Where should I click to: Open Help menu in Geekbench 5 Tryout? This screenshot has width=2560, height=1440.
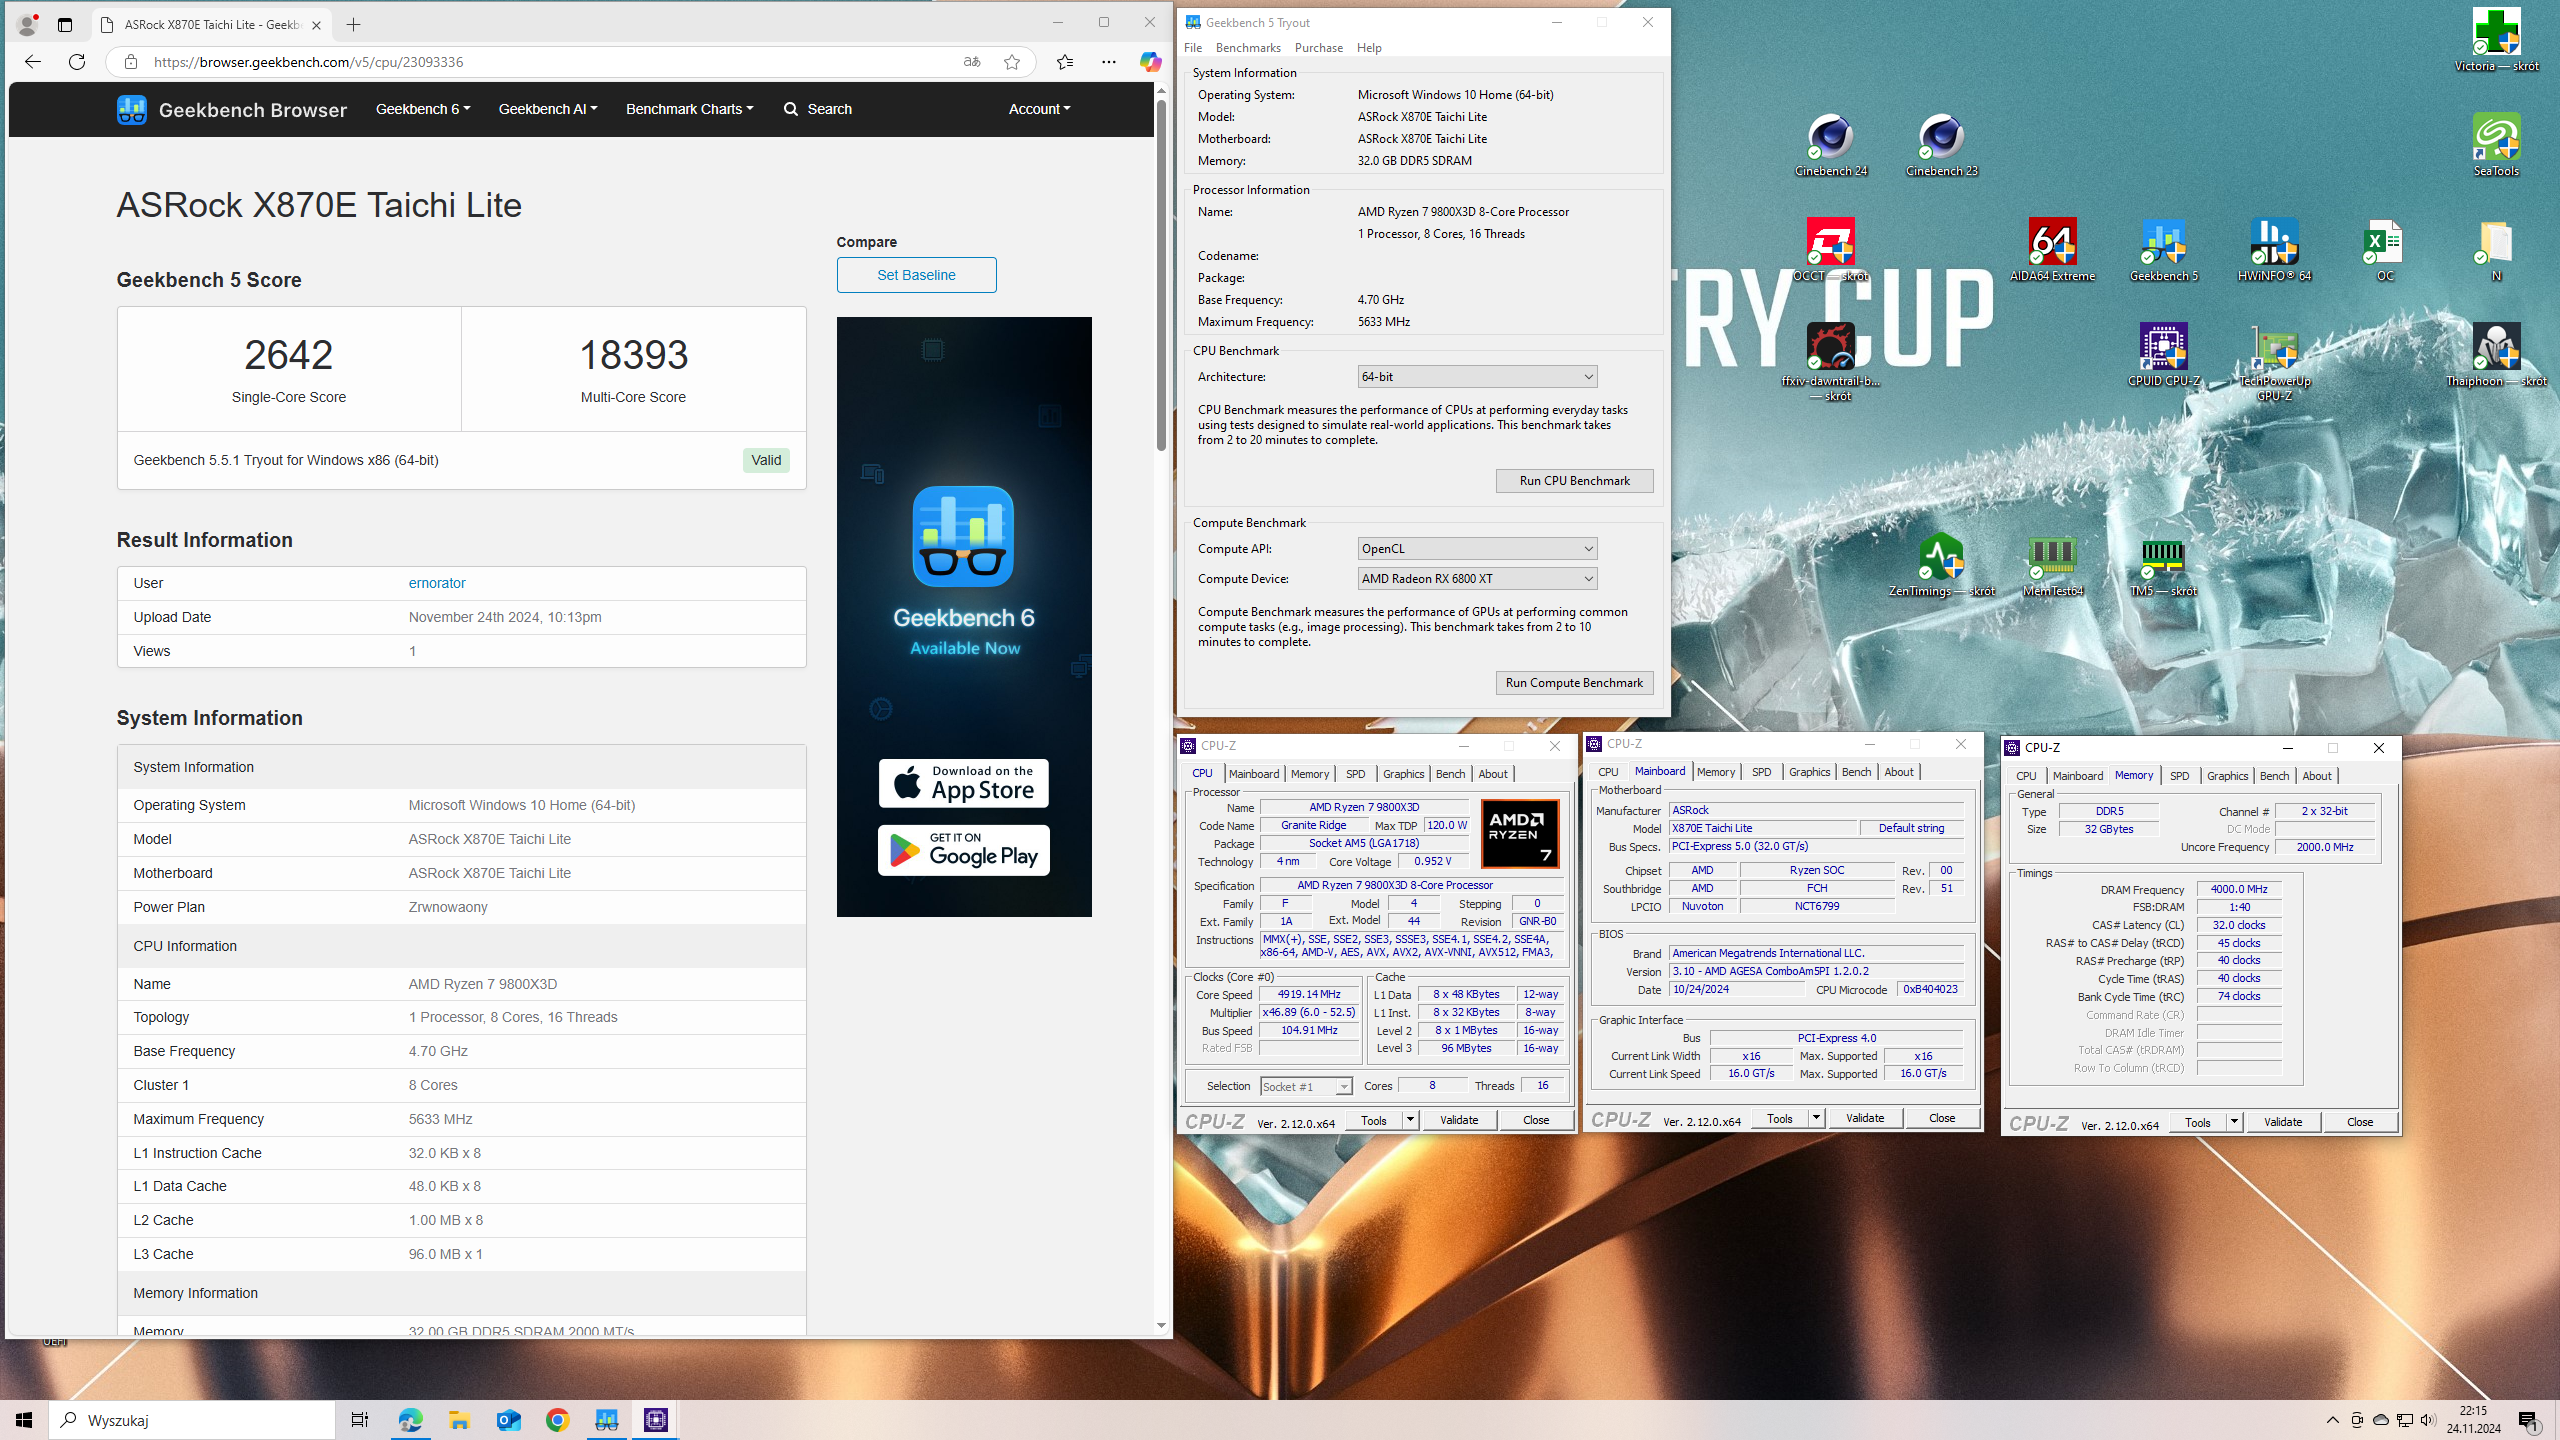1369,48
